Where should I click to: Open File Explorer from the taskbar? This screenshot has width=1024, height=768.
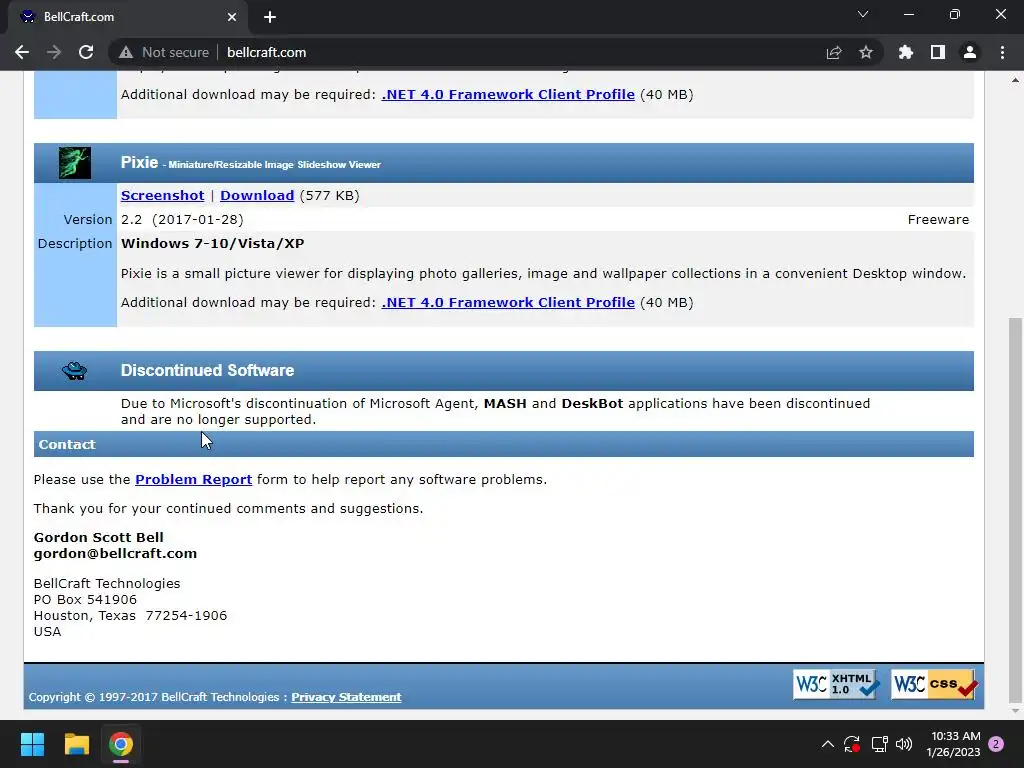[x=76, y=744]
